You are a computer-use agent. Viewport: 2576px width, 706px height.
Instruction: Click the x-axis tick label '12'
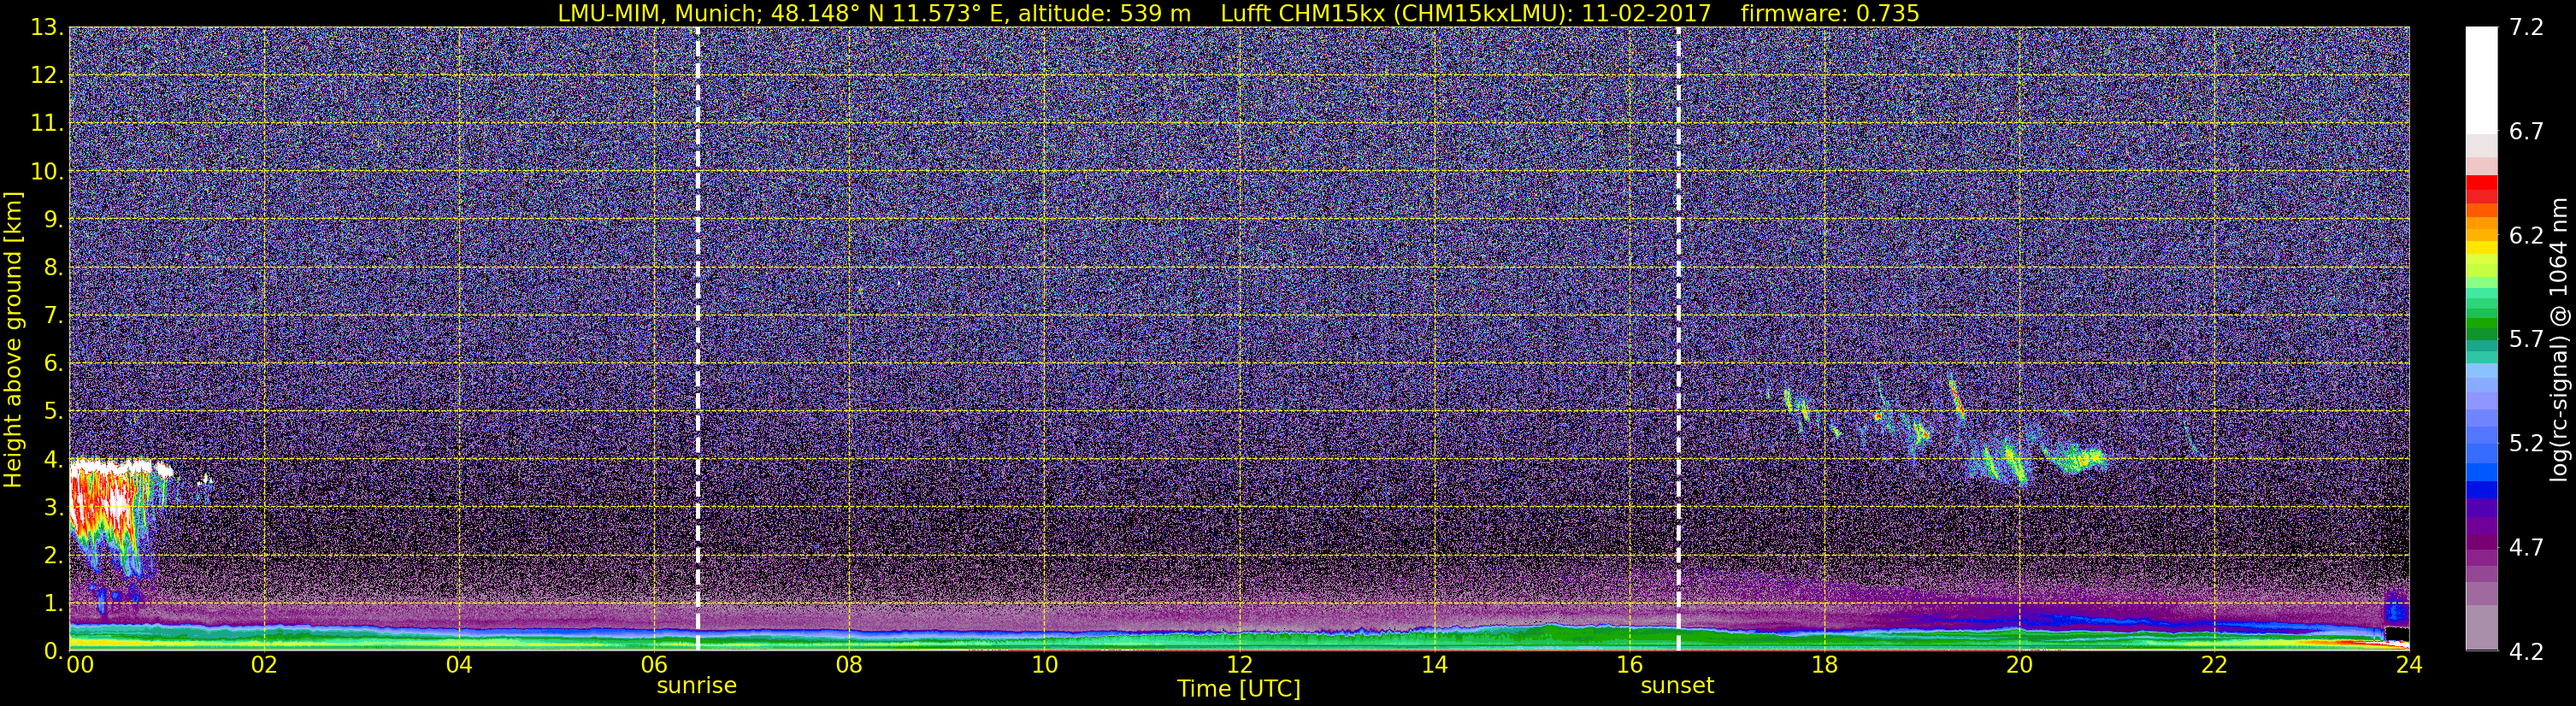[1239, 665]
